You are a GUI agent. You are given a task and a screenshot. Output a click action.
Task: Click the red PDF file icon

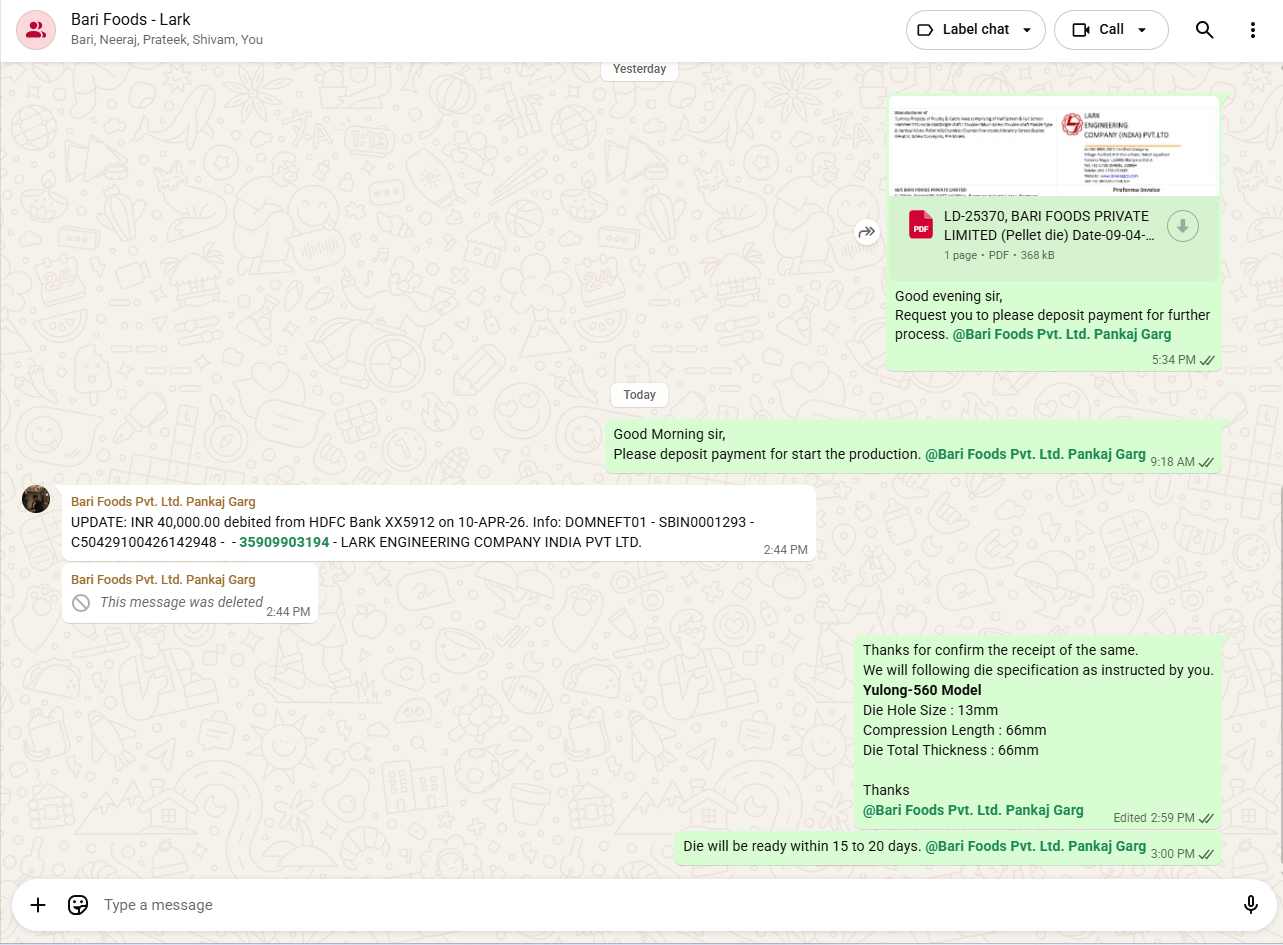pyautogui.click(x=920, y=225)
